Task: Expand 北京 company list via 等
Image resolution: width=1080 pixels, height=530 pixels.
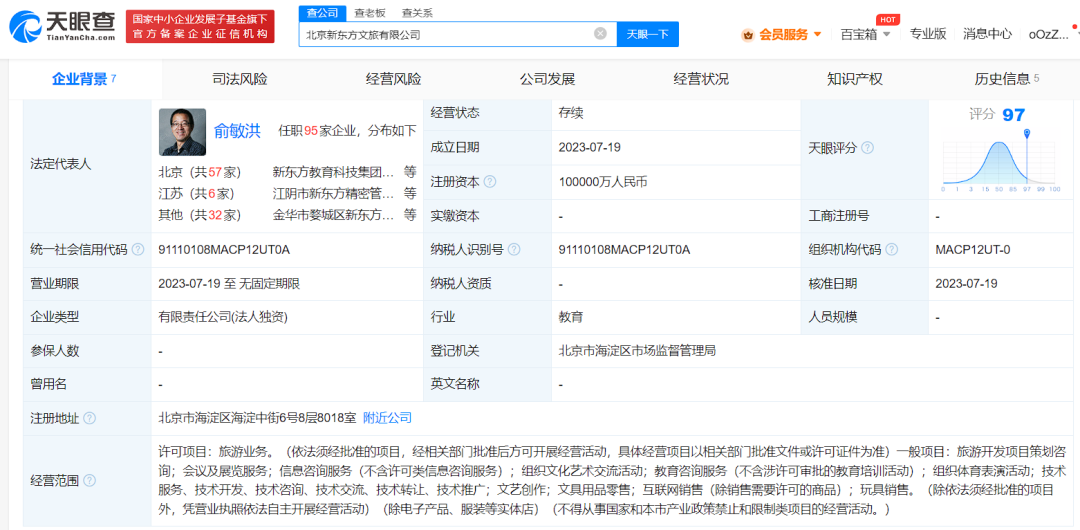Action: tap(410, 172)
